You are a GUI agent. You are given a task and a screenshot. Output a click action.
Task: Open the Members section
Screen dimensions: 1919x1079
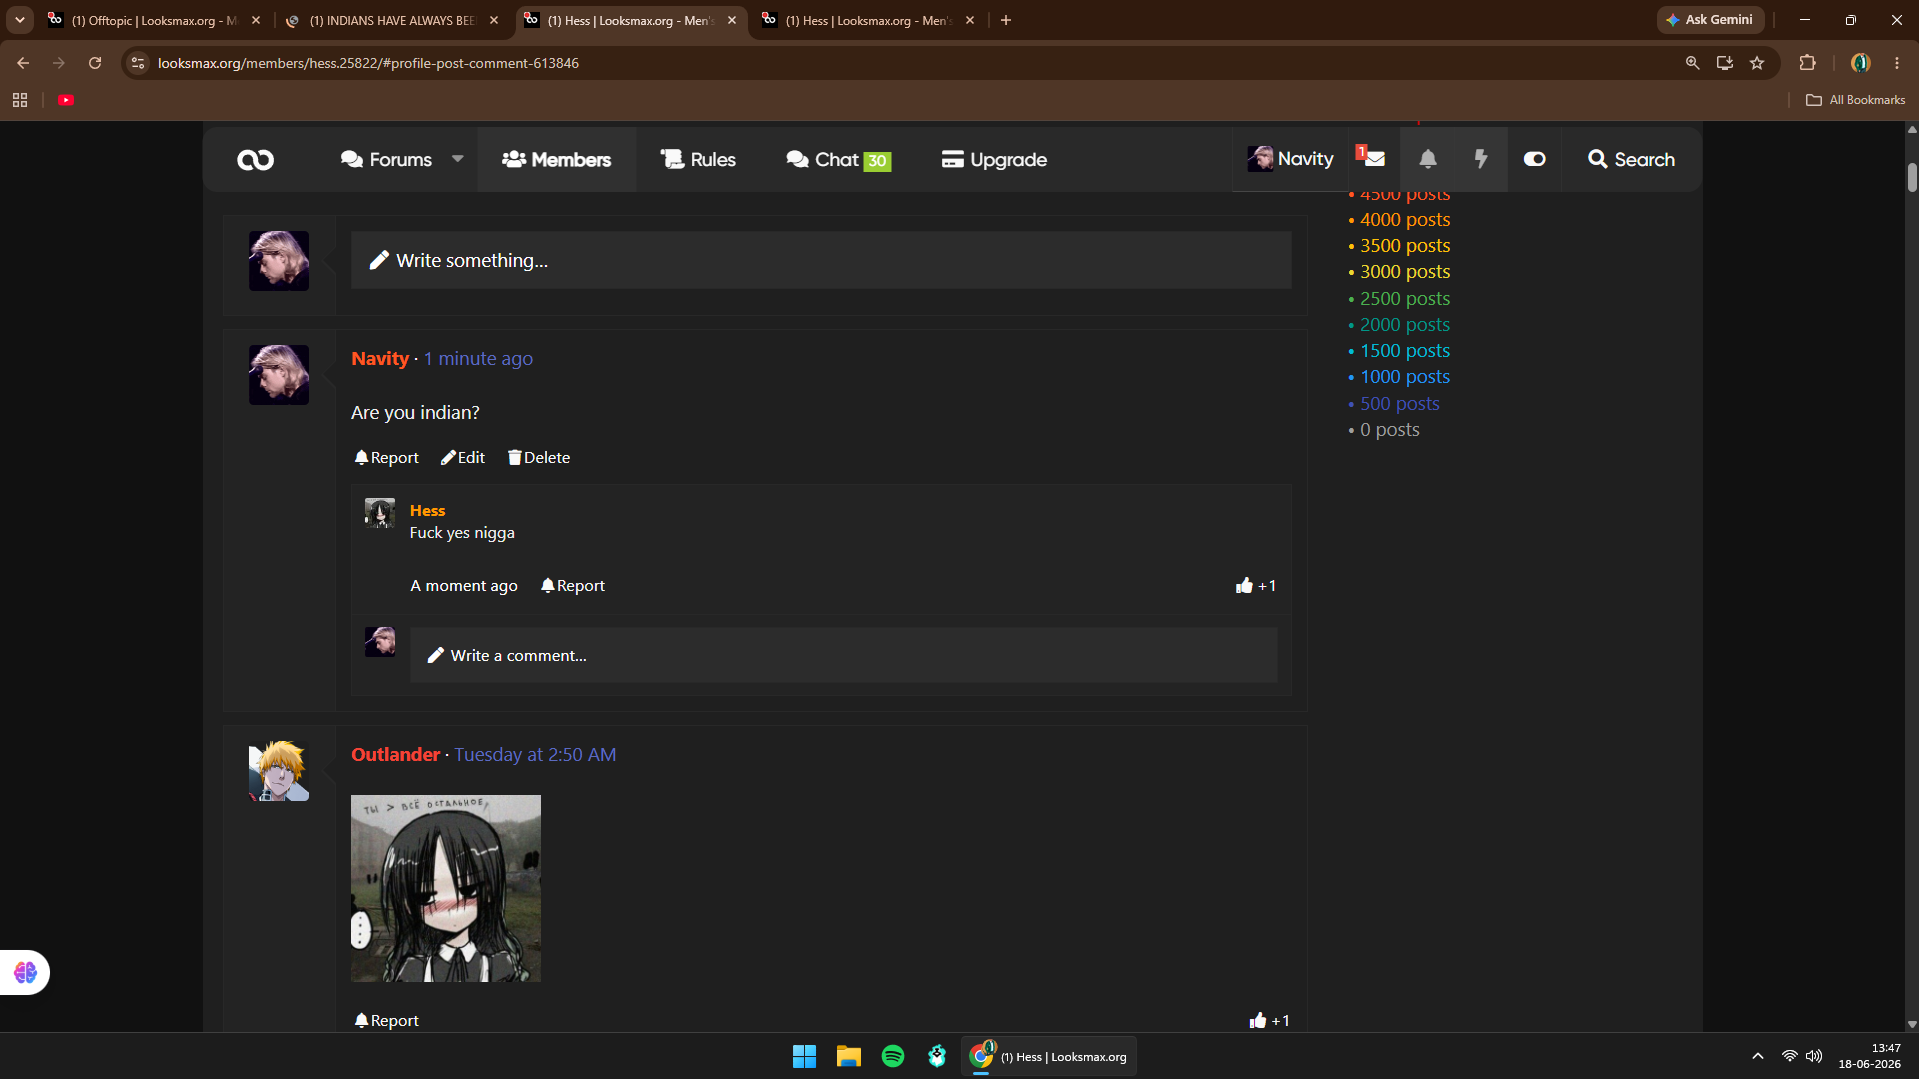[x=557, y=160]
